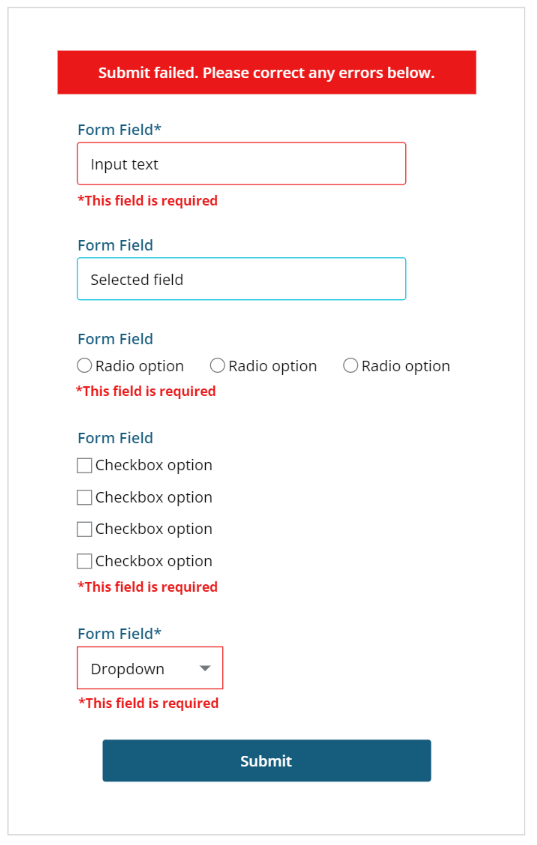This screenshot has width=537, height=845.
Task: Click Form Field label above Selected field
Action: point(115,245)
